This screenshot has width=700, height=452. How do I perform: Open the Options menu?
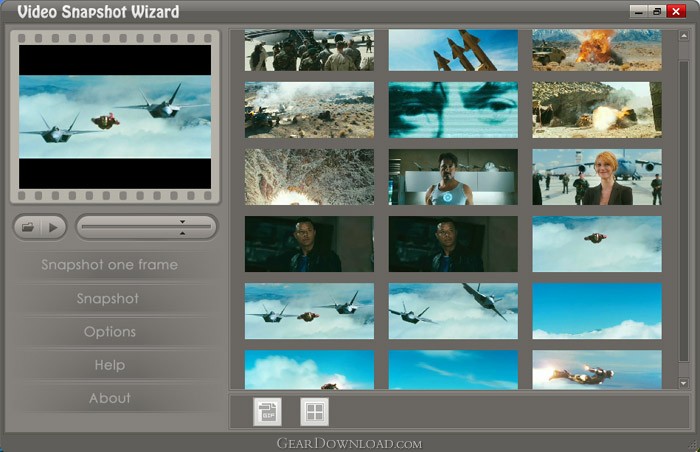(x=110, y=331)
